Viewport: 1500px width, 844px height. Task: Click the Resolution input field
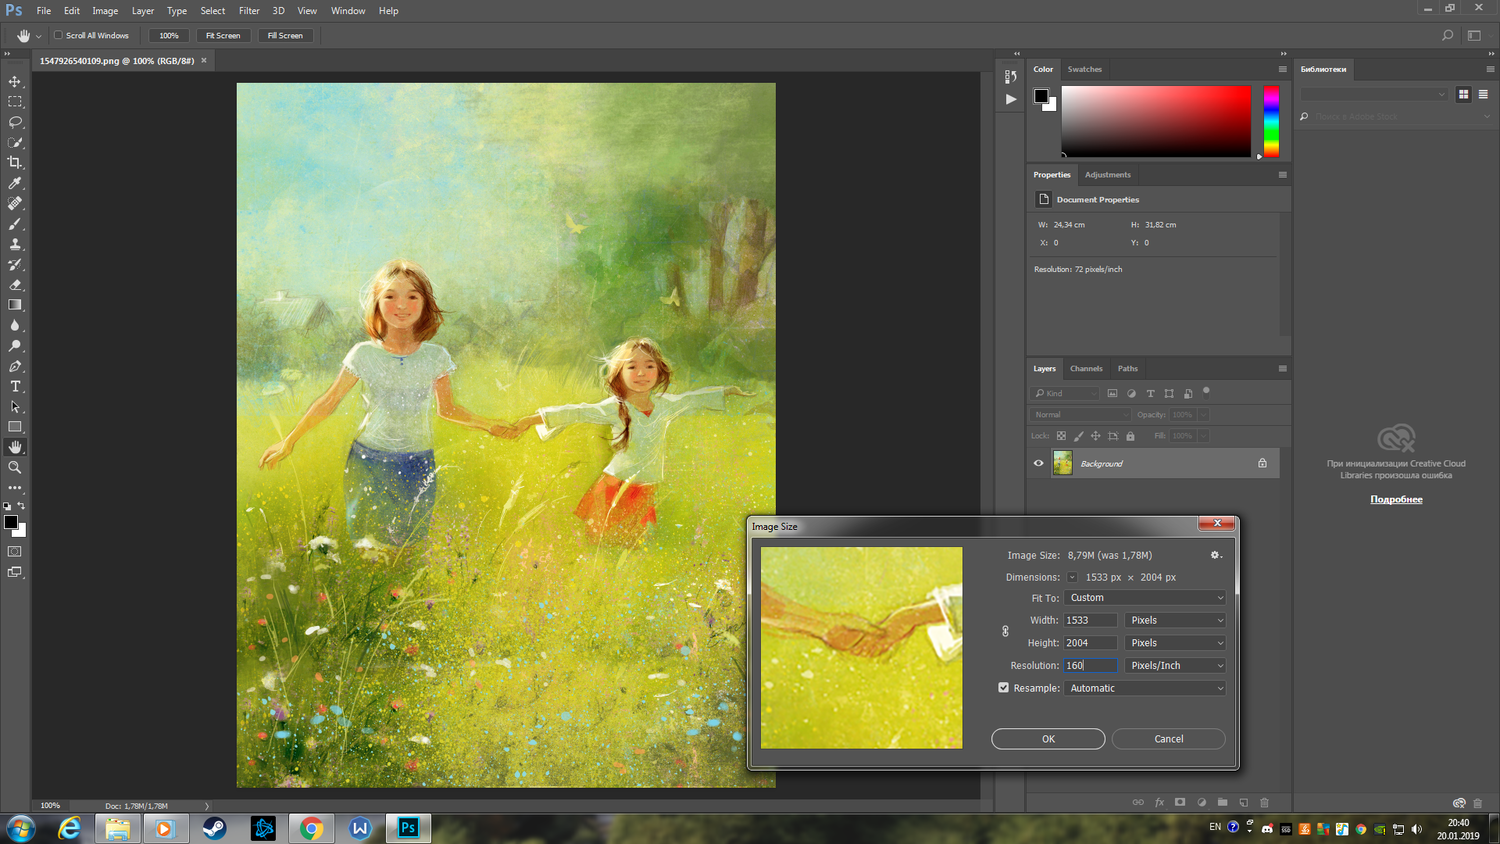1090,666
